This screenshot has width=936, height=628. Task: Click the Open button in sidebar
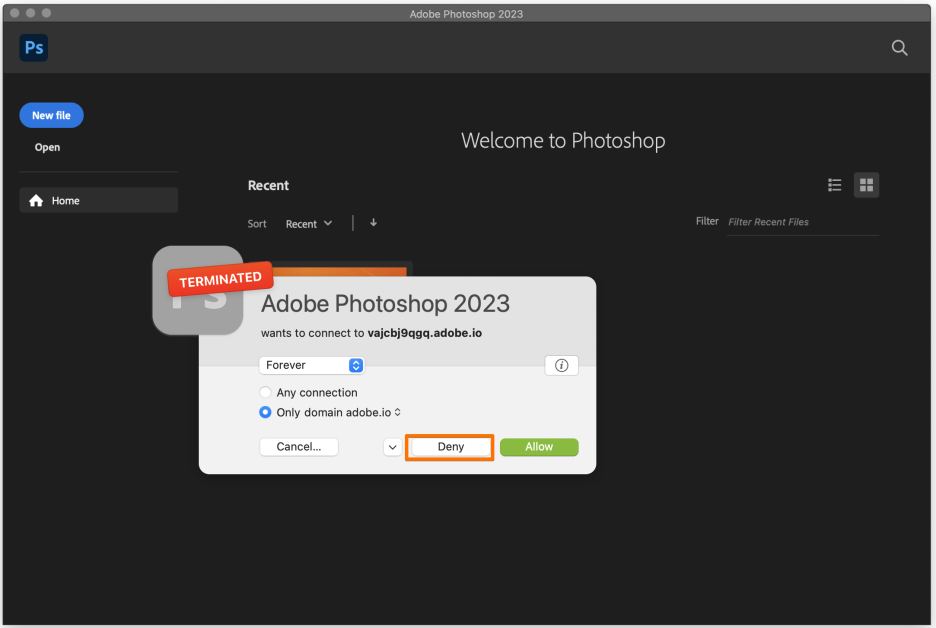pos(47,147)
